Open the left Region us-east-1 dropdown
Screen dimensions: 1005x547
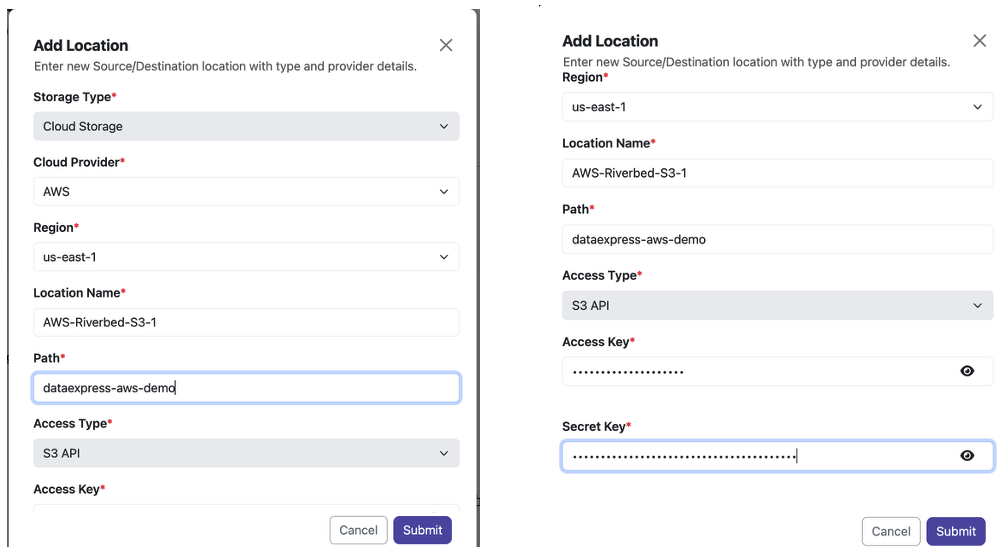(x=246, y=257)
